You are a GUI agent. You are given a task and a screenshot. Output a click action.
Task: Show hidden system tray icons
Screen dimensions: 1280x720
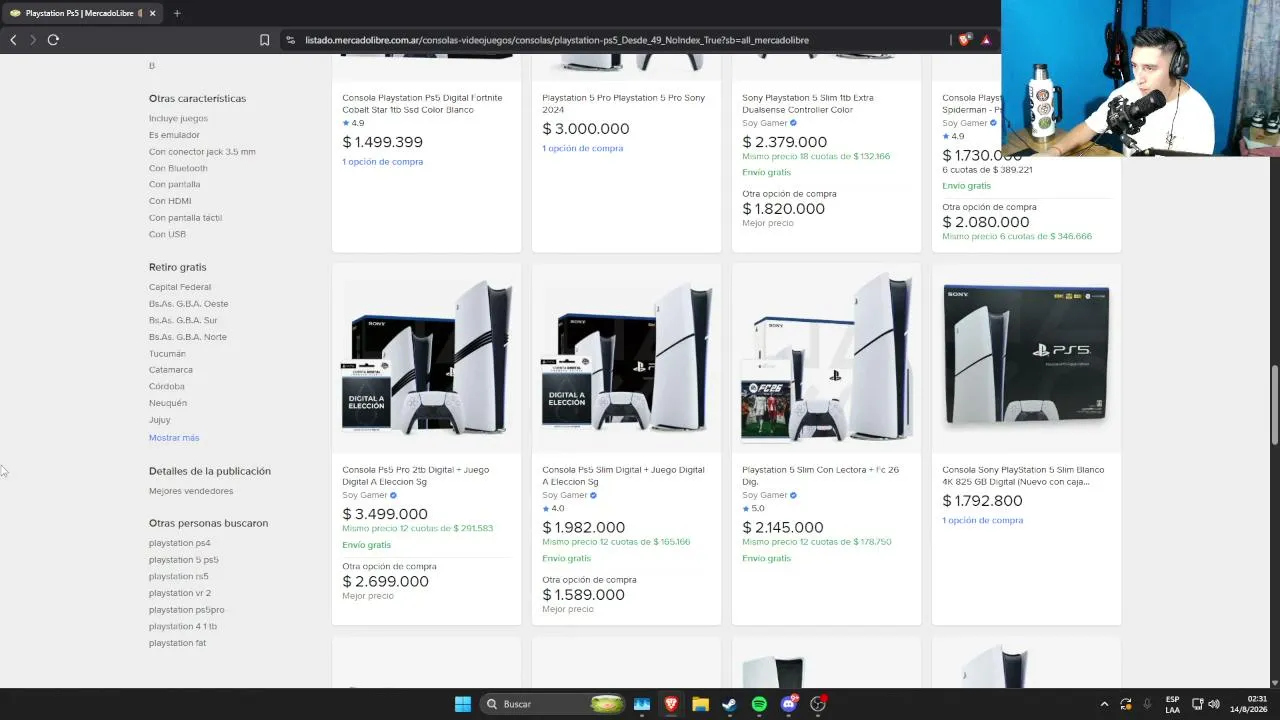pos(1104,704)
